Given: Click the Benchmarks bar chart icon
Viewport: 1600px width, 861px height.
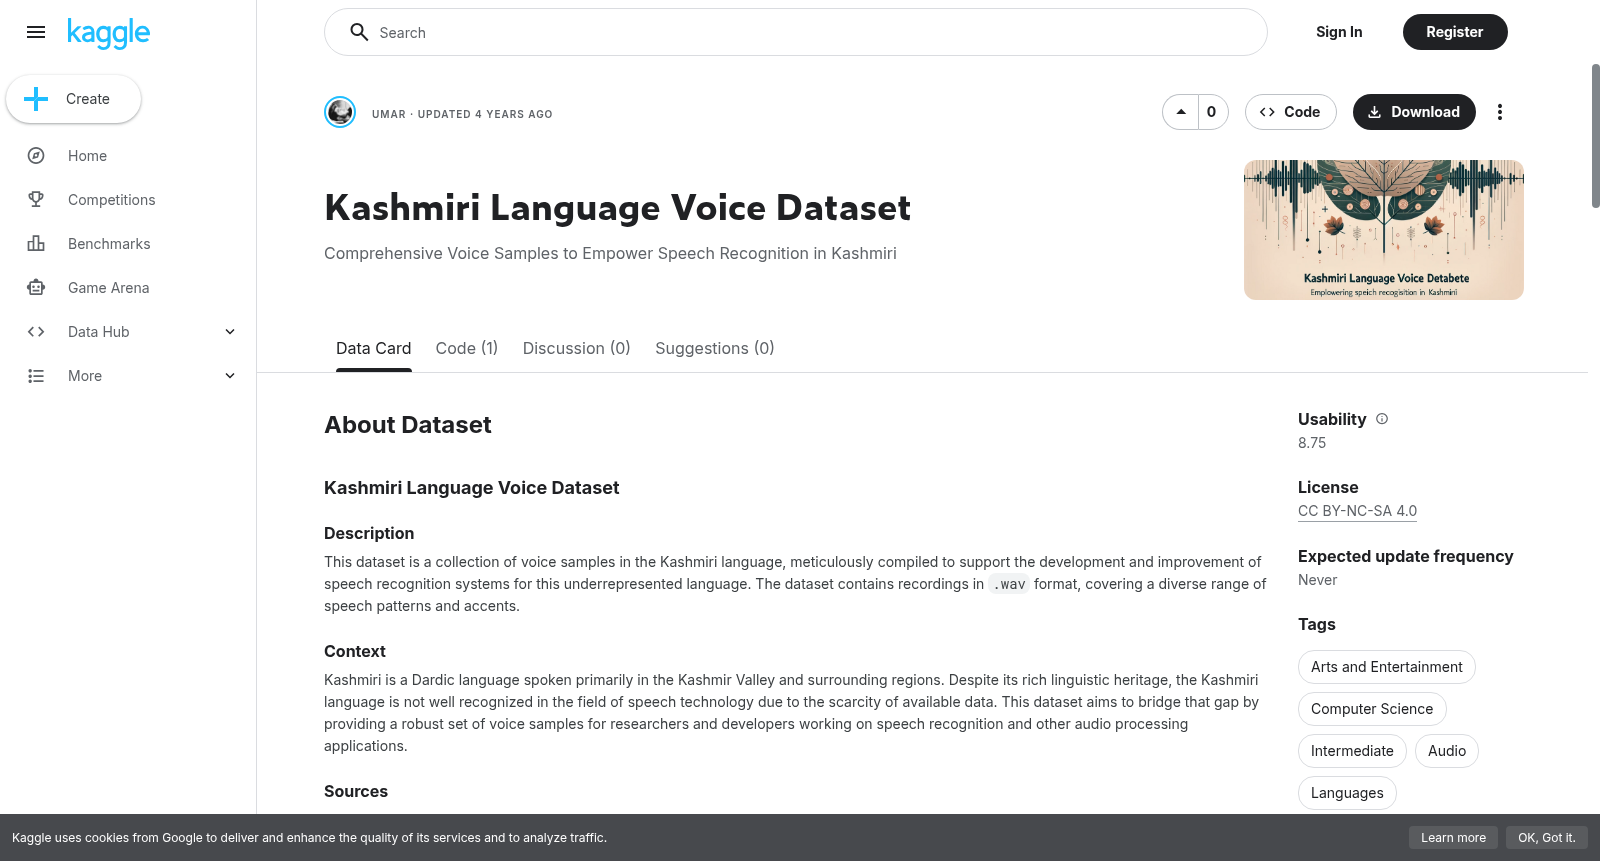Looking at the screenshot, I should pos(36,244).
